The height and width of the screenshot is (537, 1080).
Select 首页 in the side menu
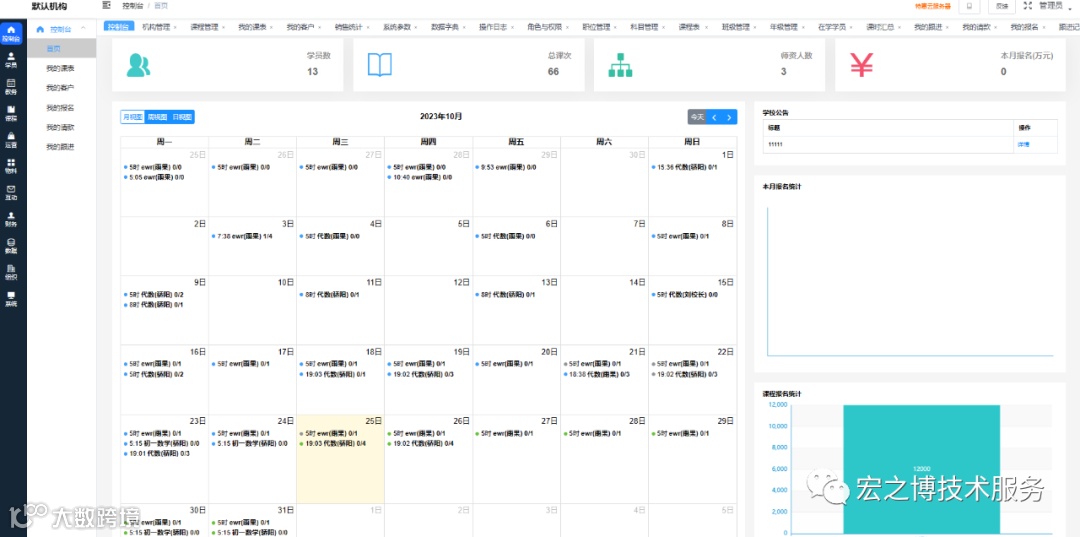[62, 48]
